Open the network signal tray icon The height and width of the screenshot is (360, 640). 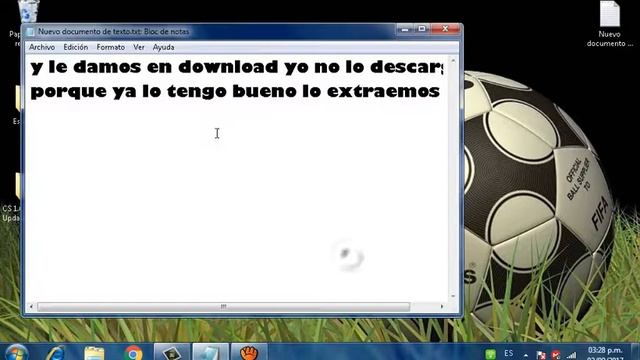(571, 356)
